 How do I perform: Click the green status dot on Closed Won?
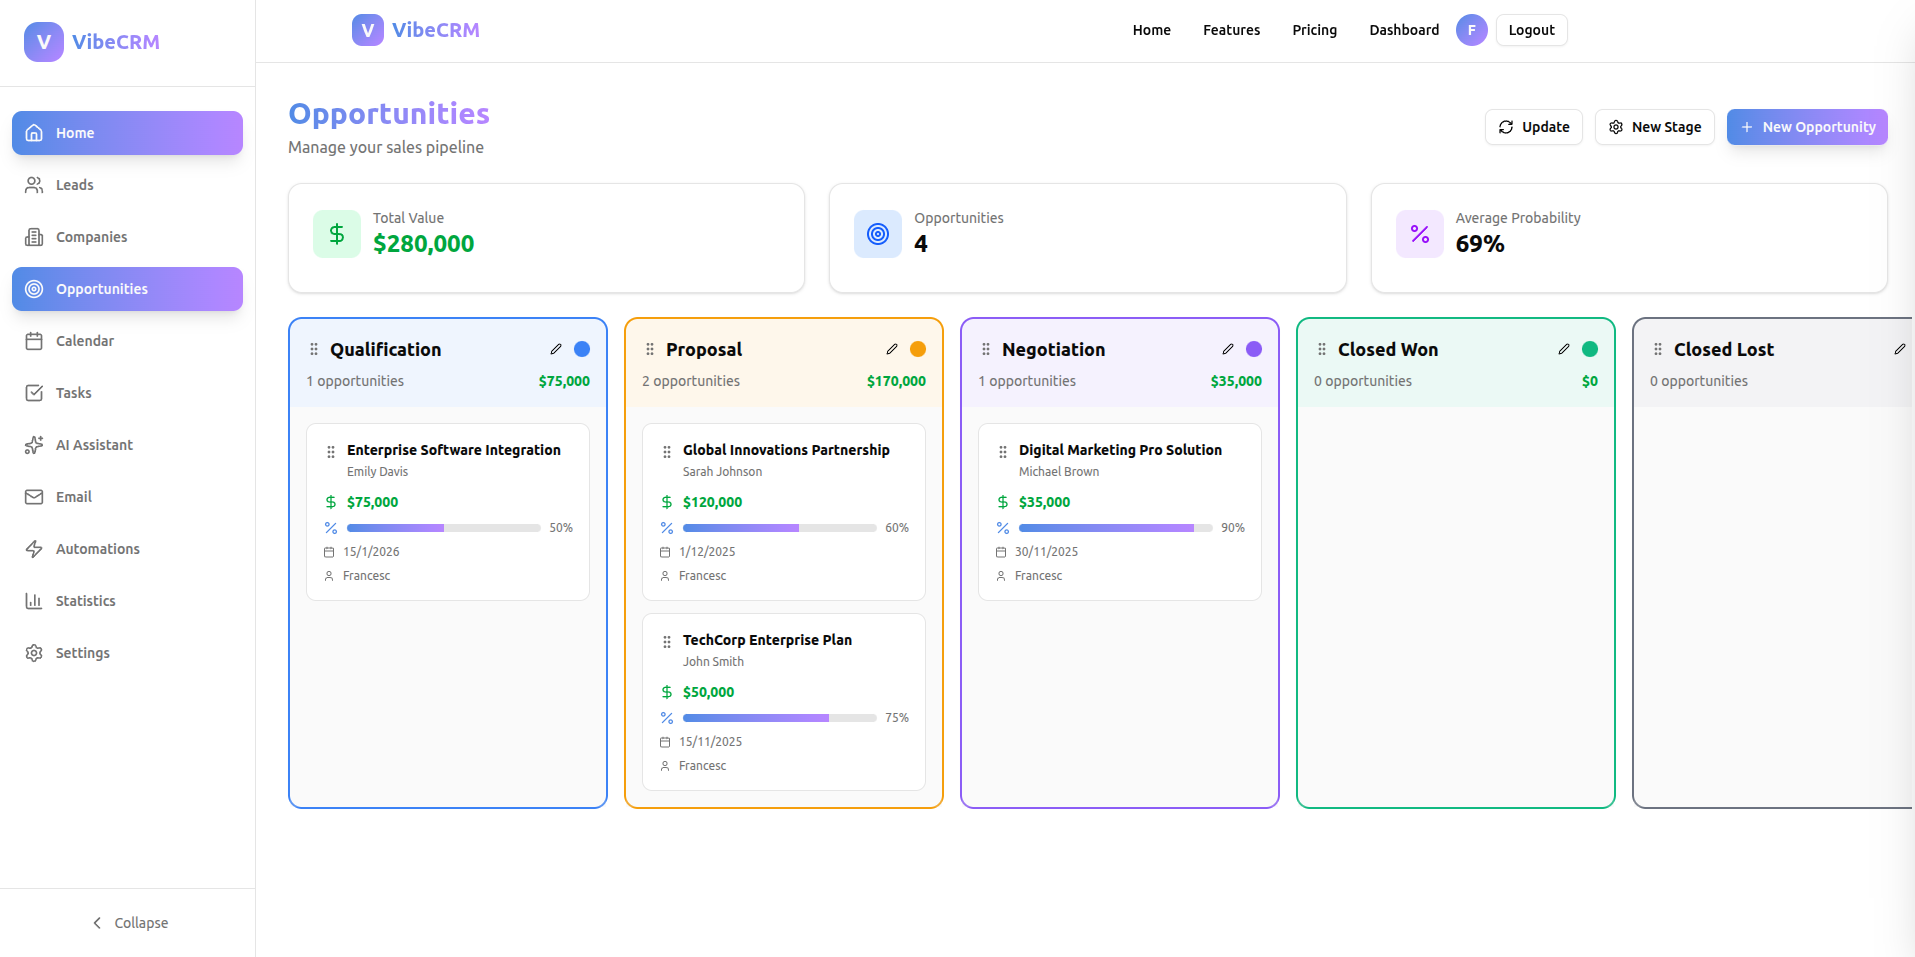[1590, 349]
